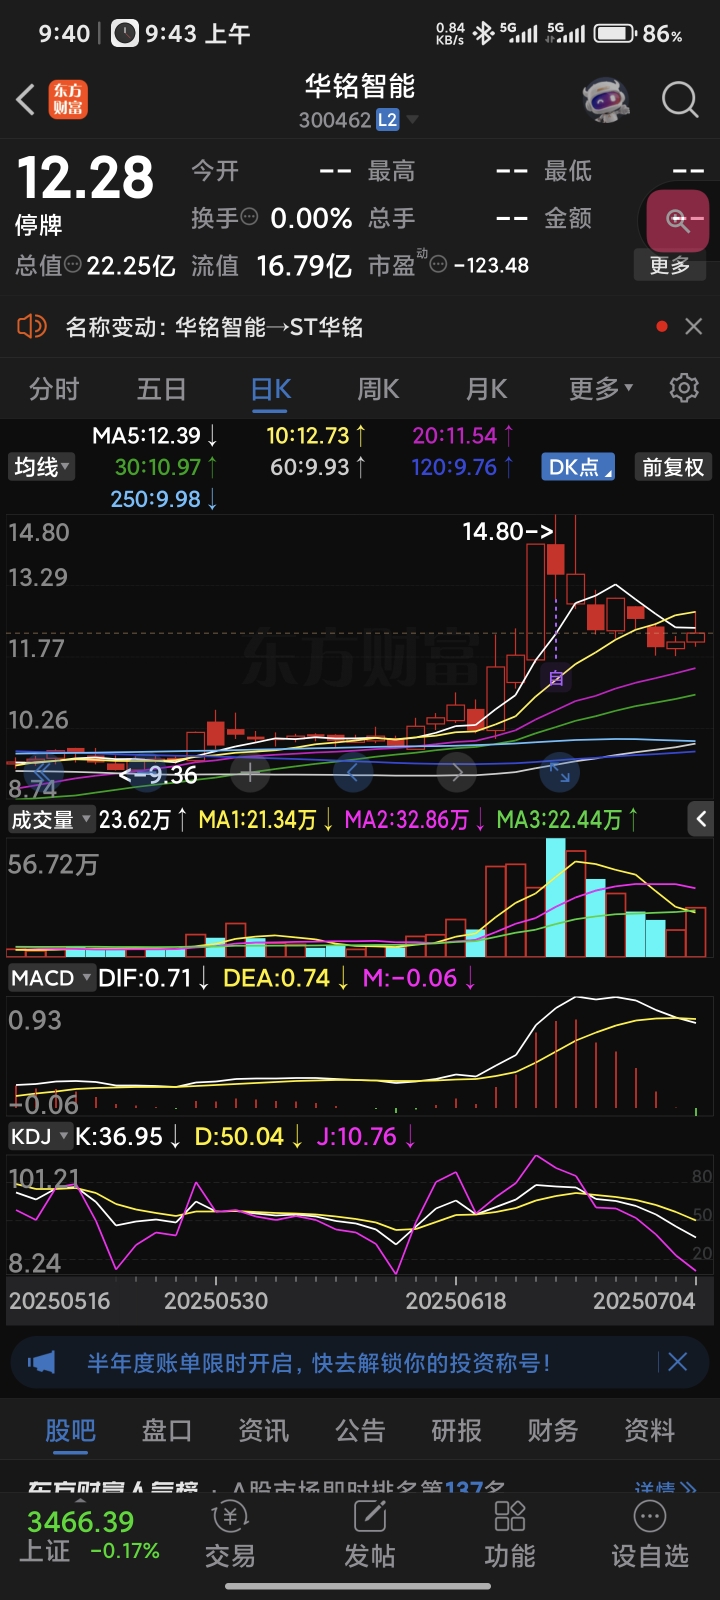Switch to 周K chart tab
The height and width of the screenshot is (1600, 720).
click(378, 388)
